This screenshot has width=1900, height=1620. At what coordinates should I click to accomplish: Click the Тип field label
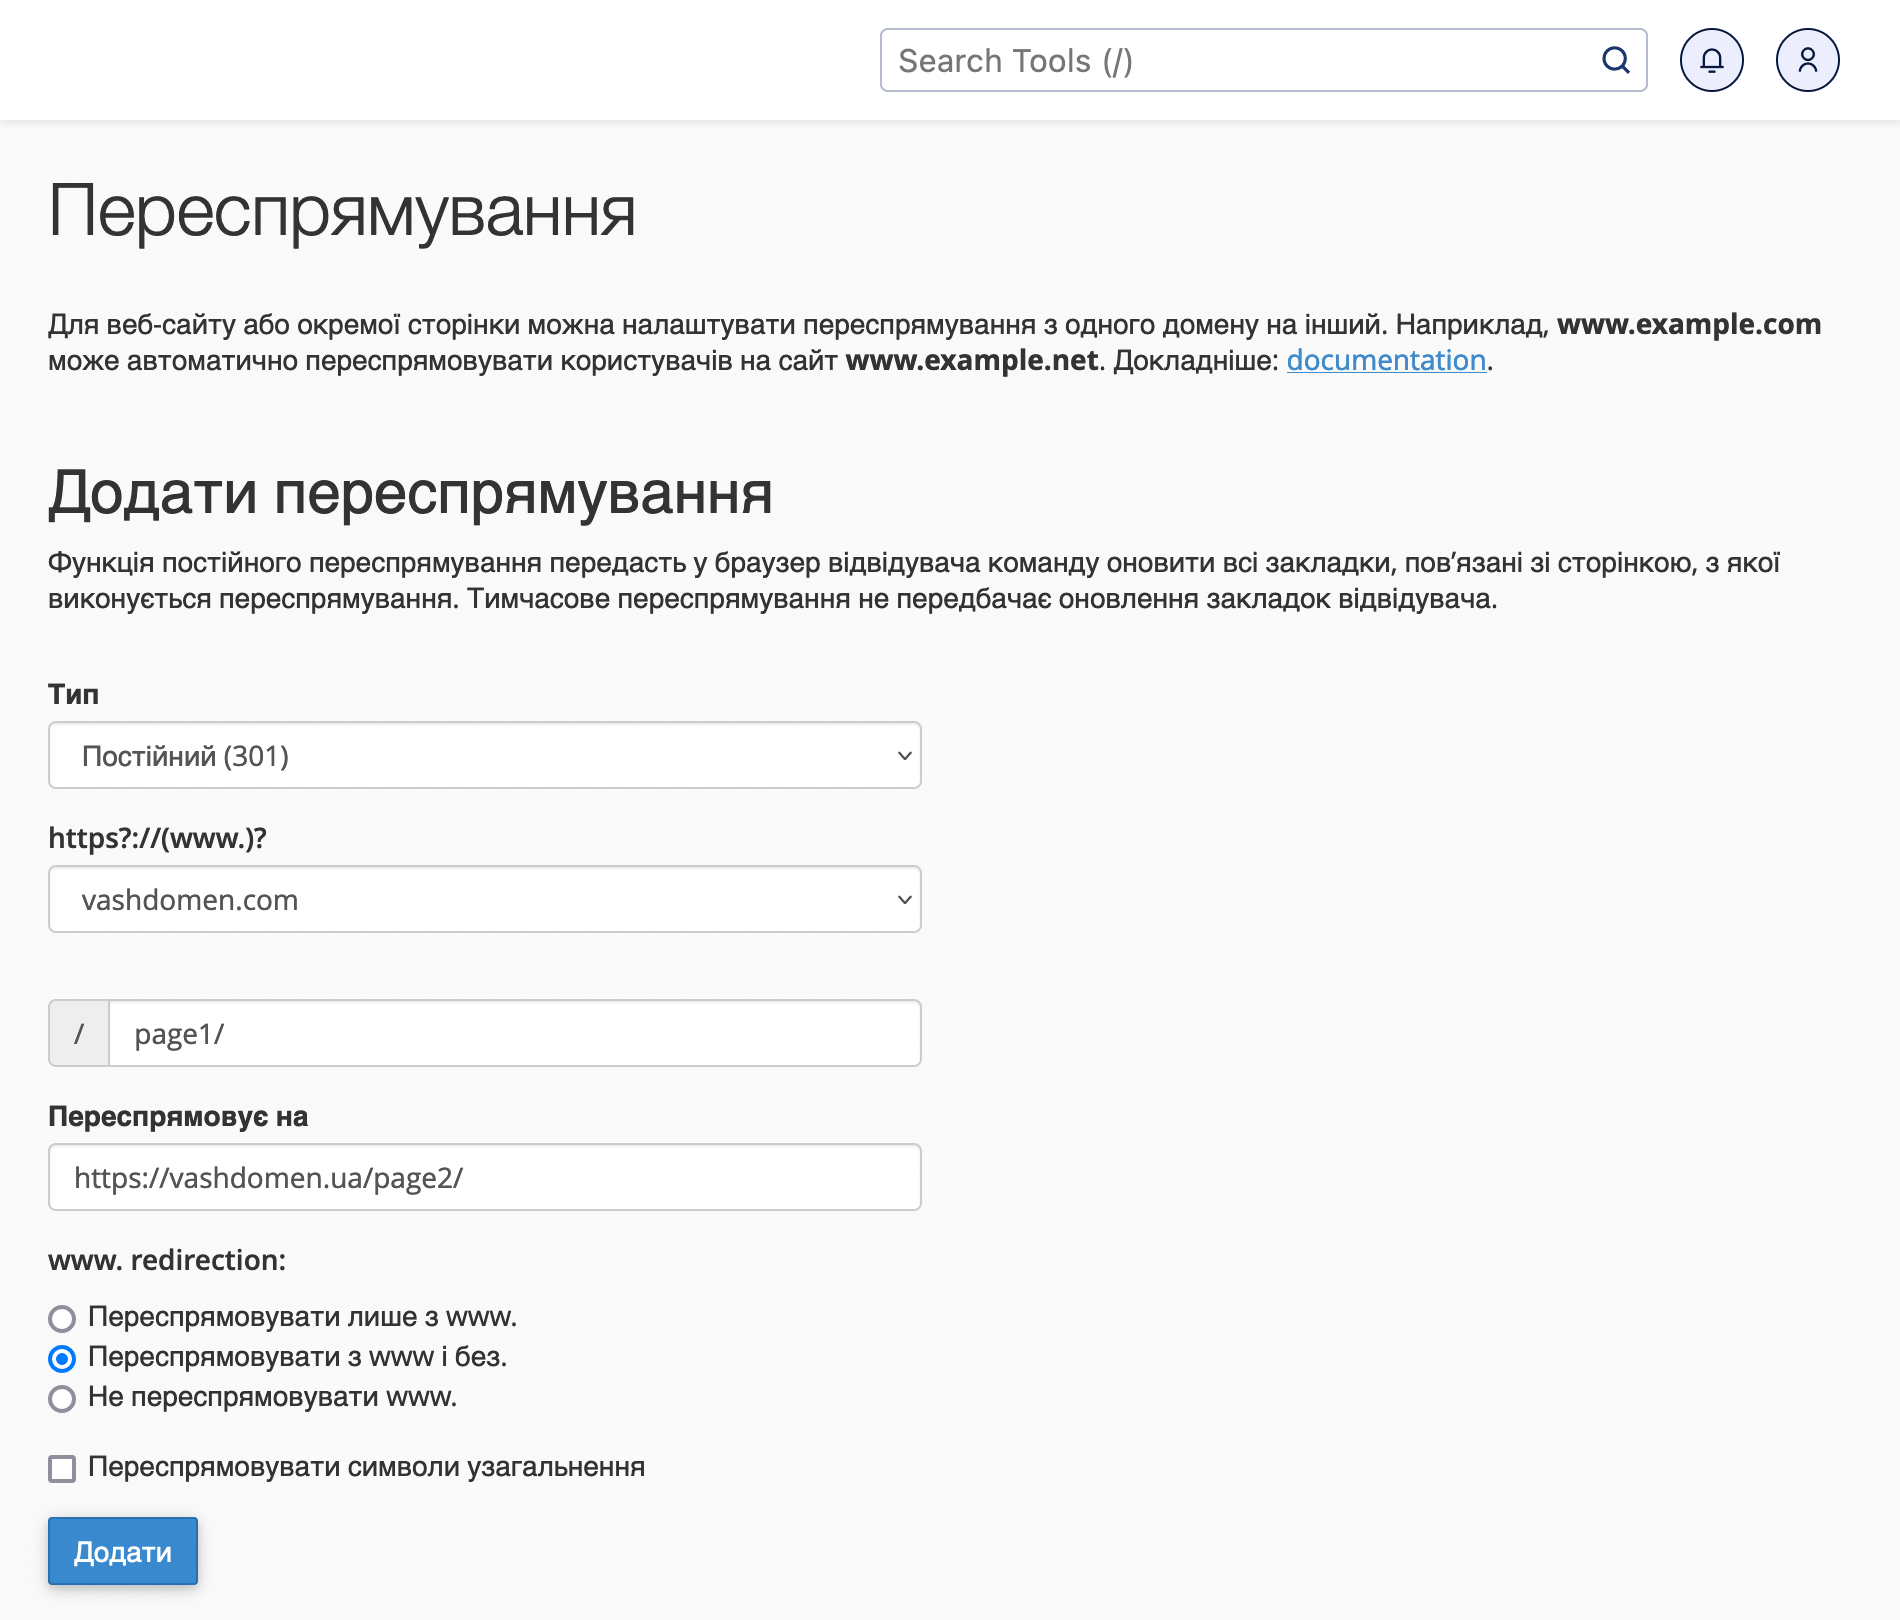[x=74, y=694]
